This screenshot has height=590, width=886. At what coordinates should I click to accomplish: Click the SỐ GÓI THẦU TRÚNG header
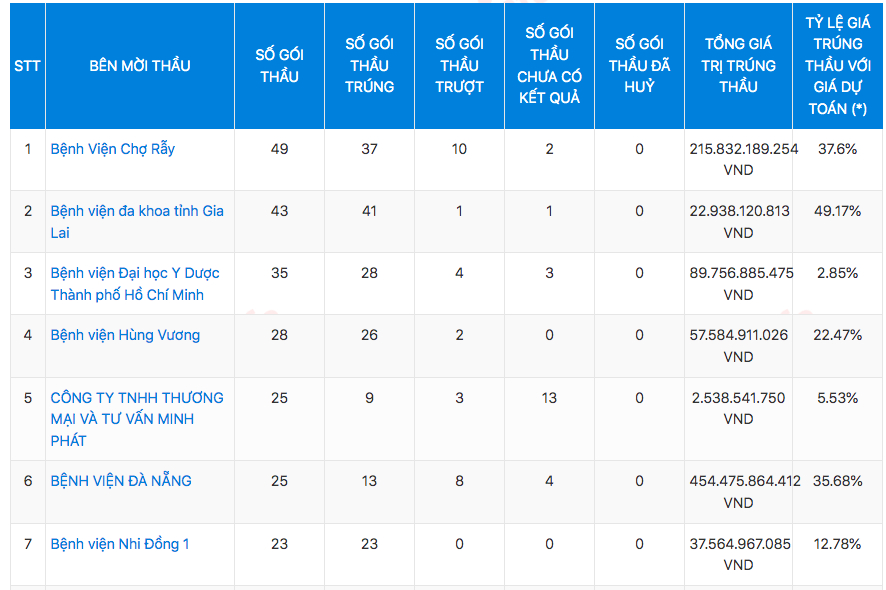coord(369,66)
